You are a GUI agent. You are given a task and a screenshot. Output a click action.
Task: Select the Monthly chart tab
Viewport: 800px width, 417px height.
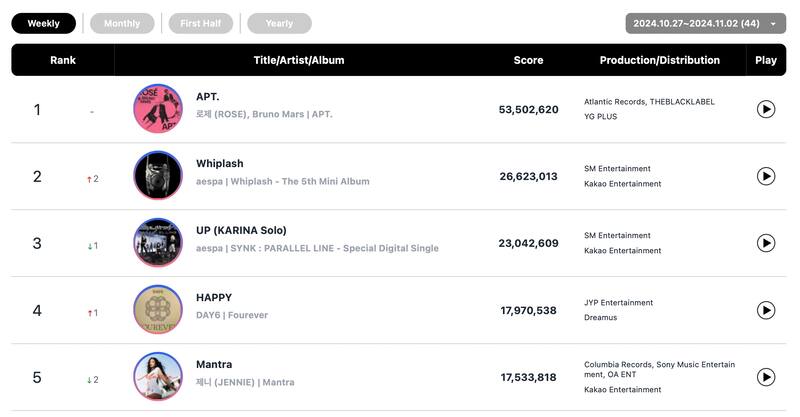coord(122,23)
